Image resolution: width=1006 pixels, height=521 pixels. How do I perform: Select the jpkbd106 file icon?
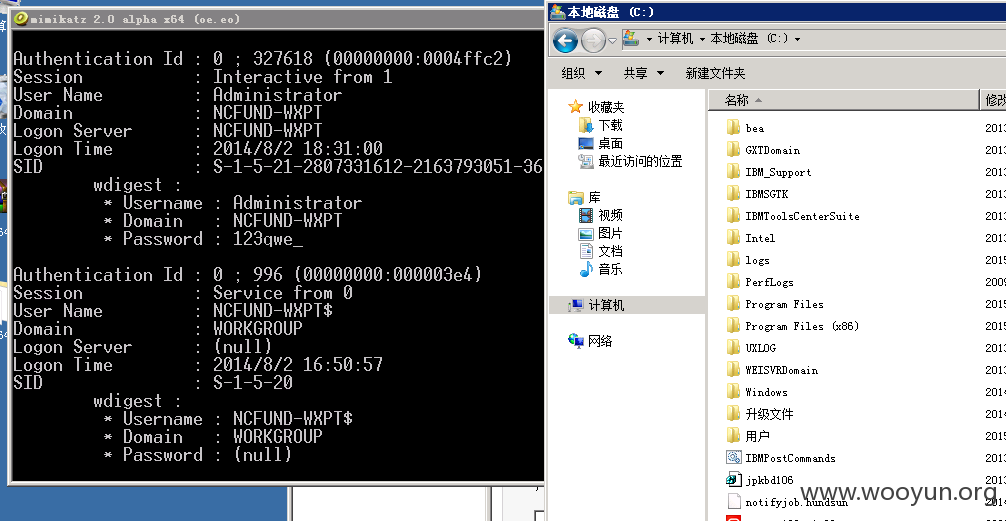[734, 479]
